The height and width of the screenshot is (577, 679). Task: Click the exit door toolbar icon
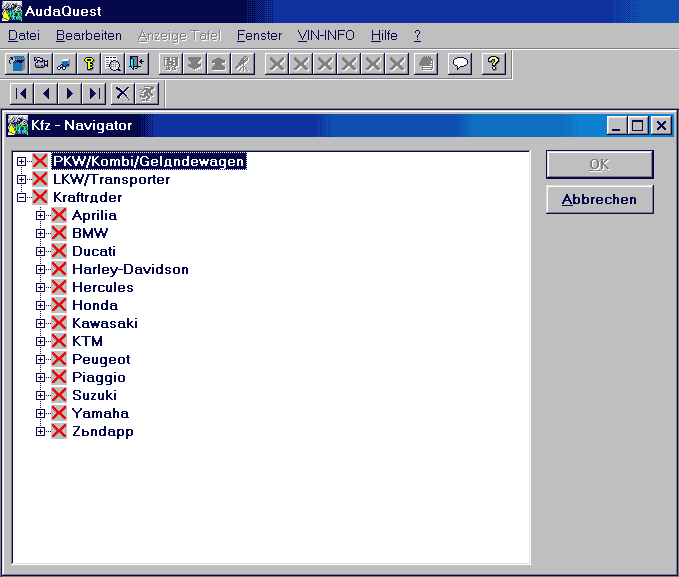pyautogui.click(x=137, y=64)
